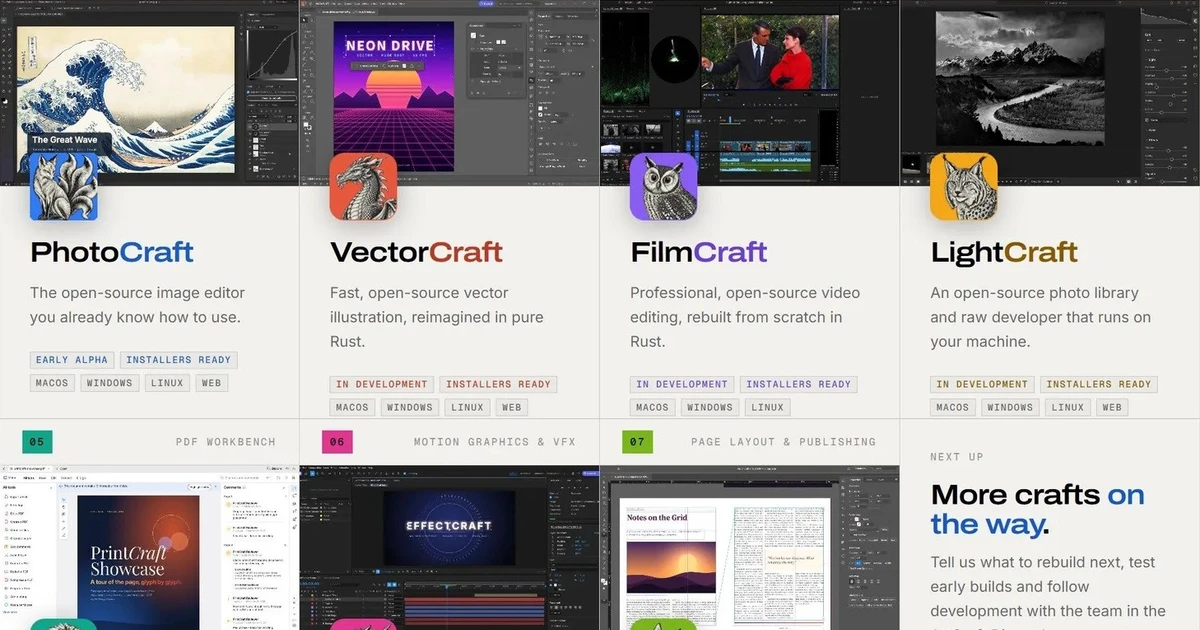The image size is (1200, 630).
Task: Open the LightCraft black-and-white landscape screenshot
Action: [x=1050, y=92]
